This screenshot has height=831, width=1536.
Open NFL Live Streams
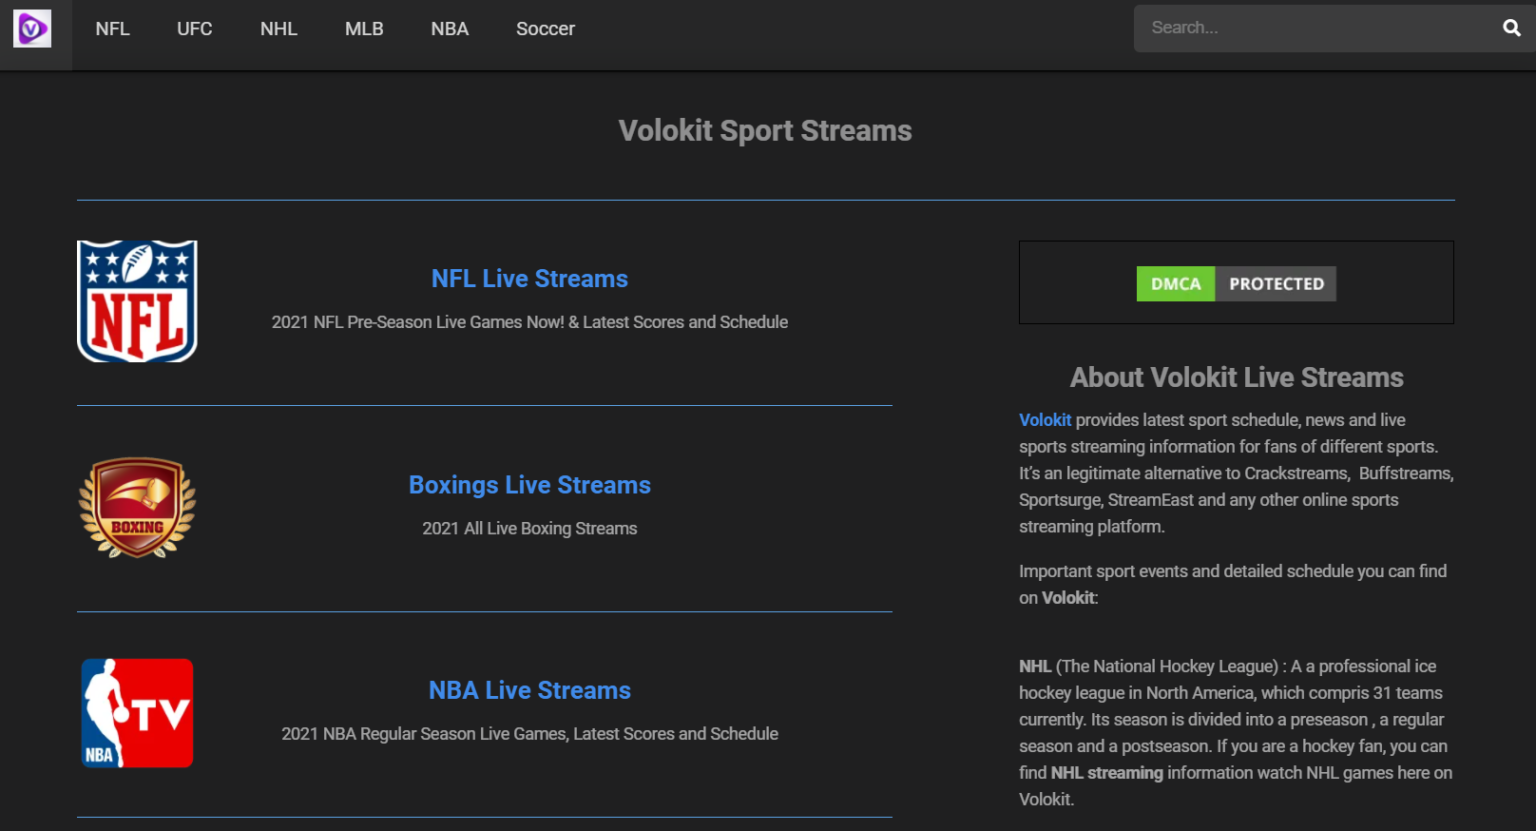pyautogui.click(x=529, y=278)
